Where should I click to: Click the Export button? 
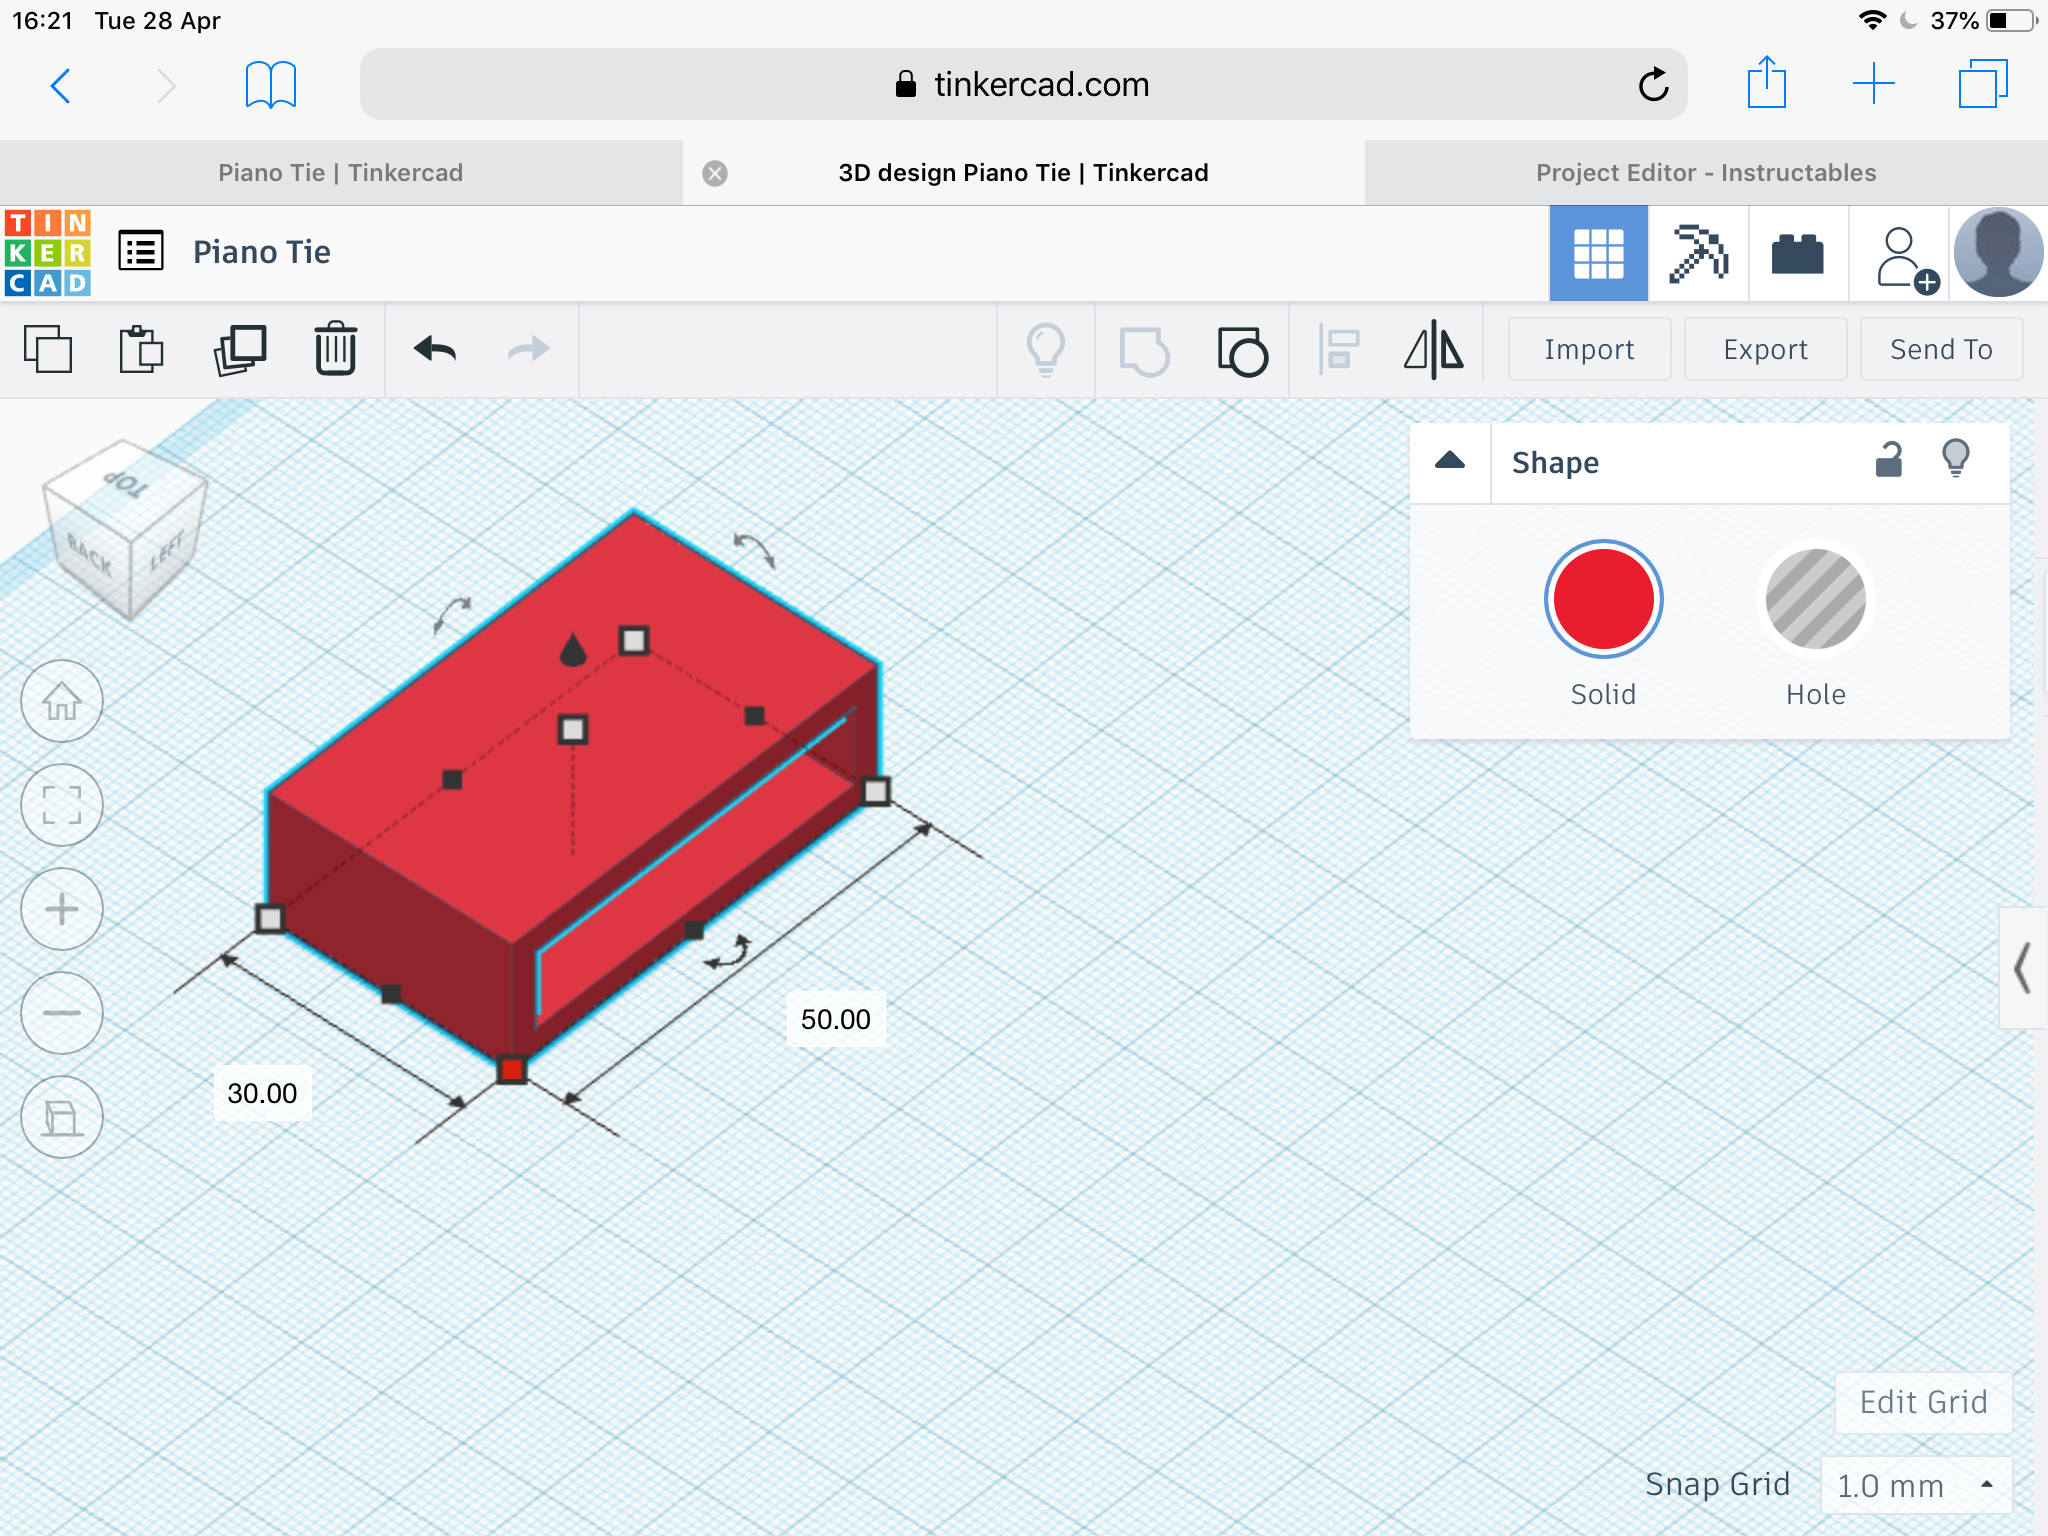1765,349
